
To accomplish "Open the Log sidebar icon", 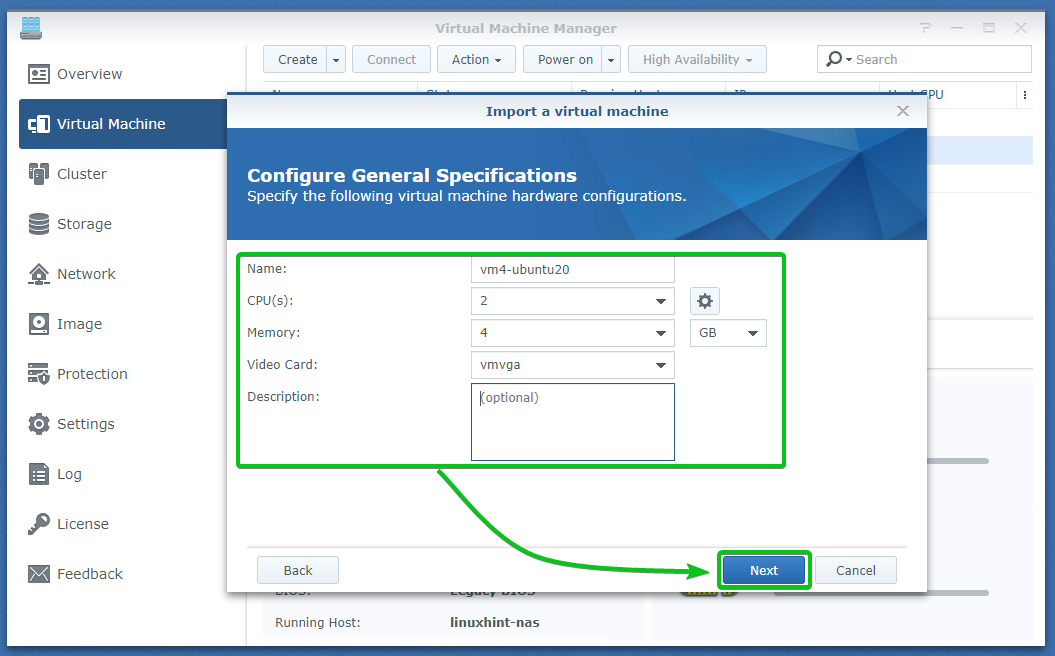I will (39, 474).
